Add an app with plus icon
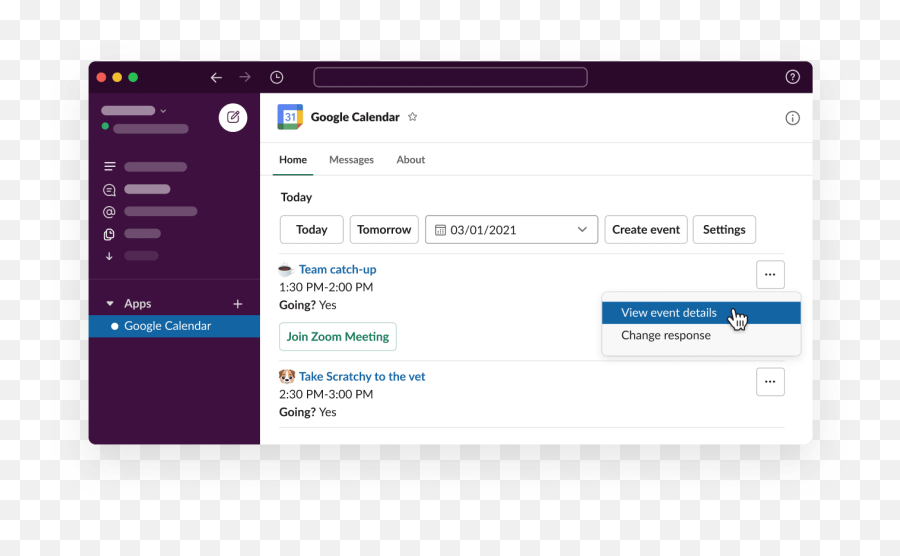This screenshot has height=556, width=900. pyautogui.click(x=238, y=304)
